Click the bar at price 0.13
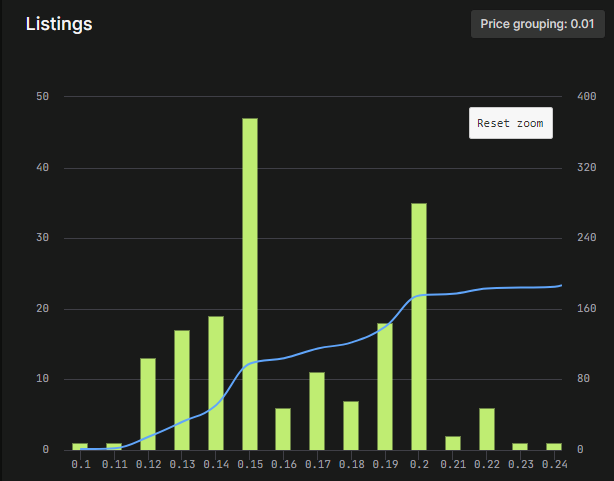This screenshot has height=481, width=614. [182, 390]
